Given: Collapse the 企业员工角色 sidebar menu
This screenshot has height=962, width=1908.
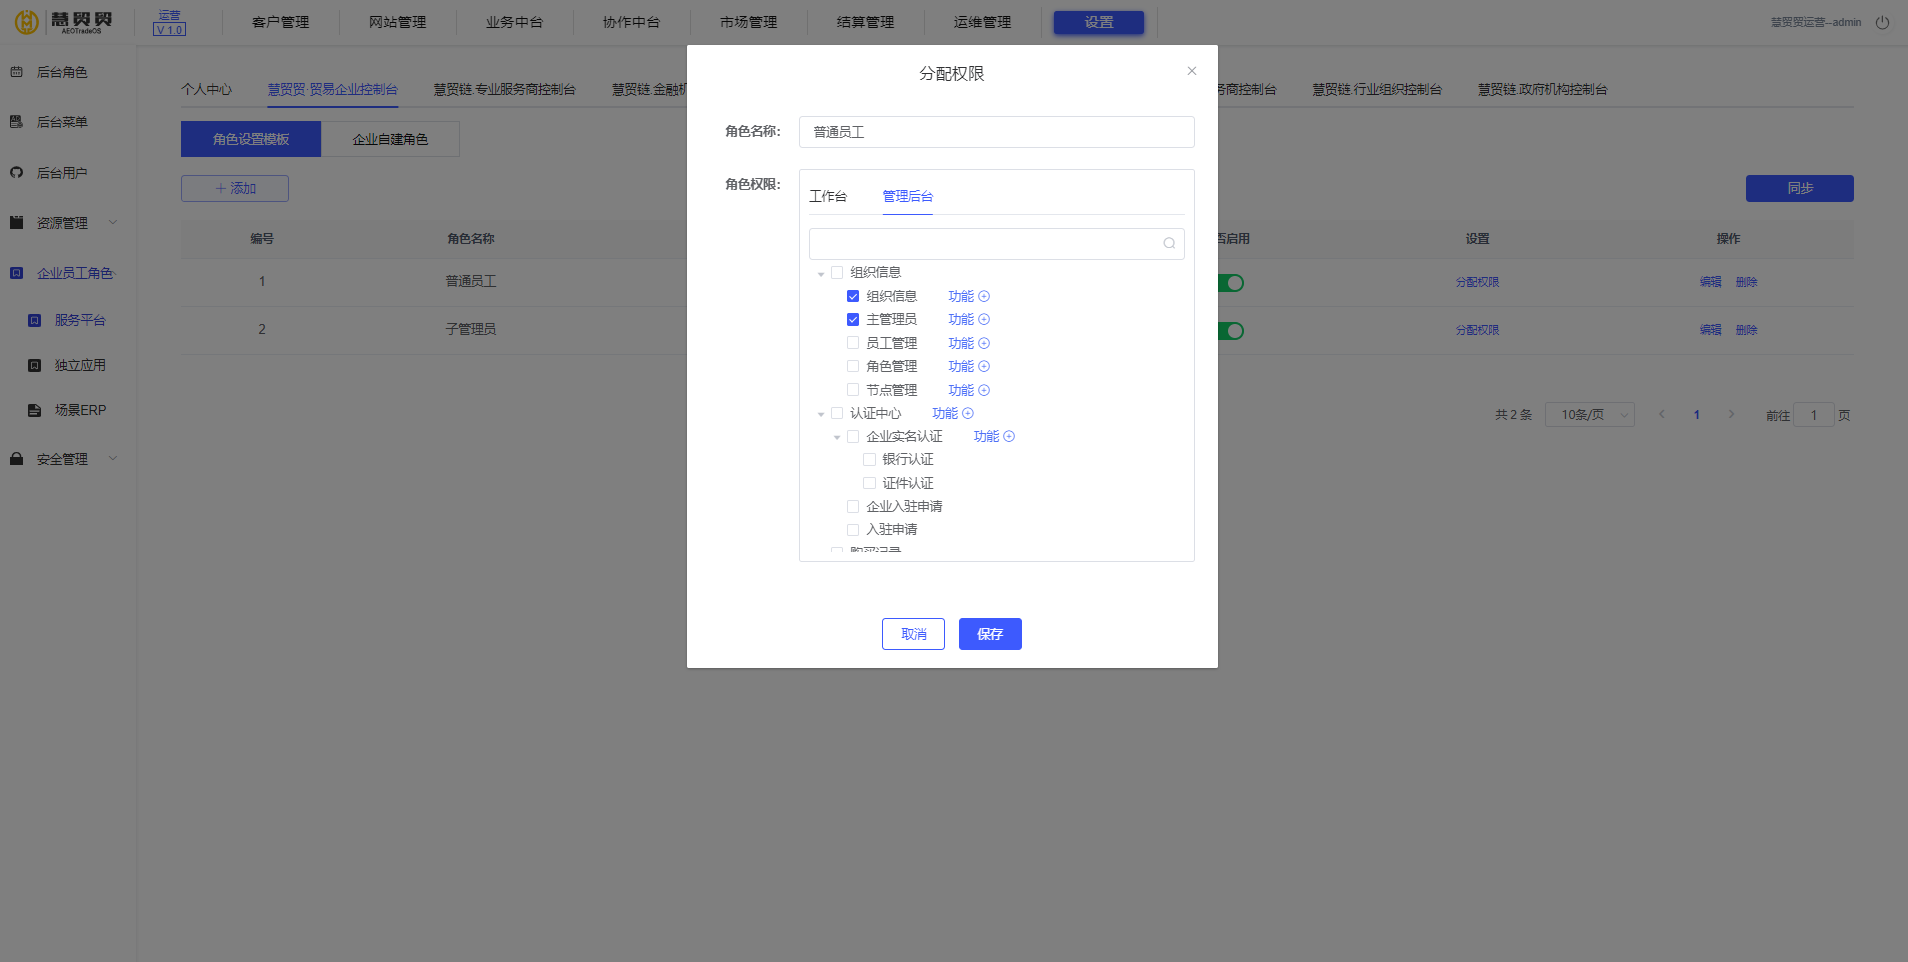Looking at the screenshot, I should tap(113, 273).
